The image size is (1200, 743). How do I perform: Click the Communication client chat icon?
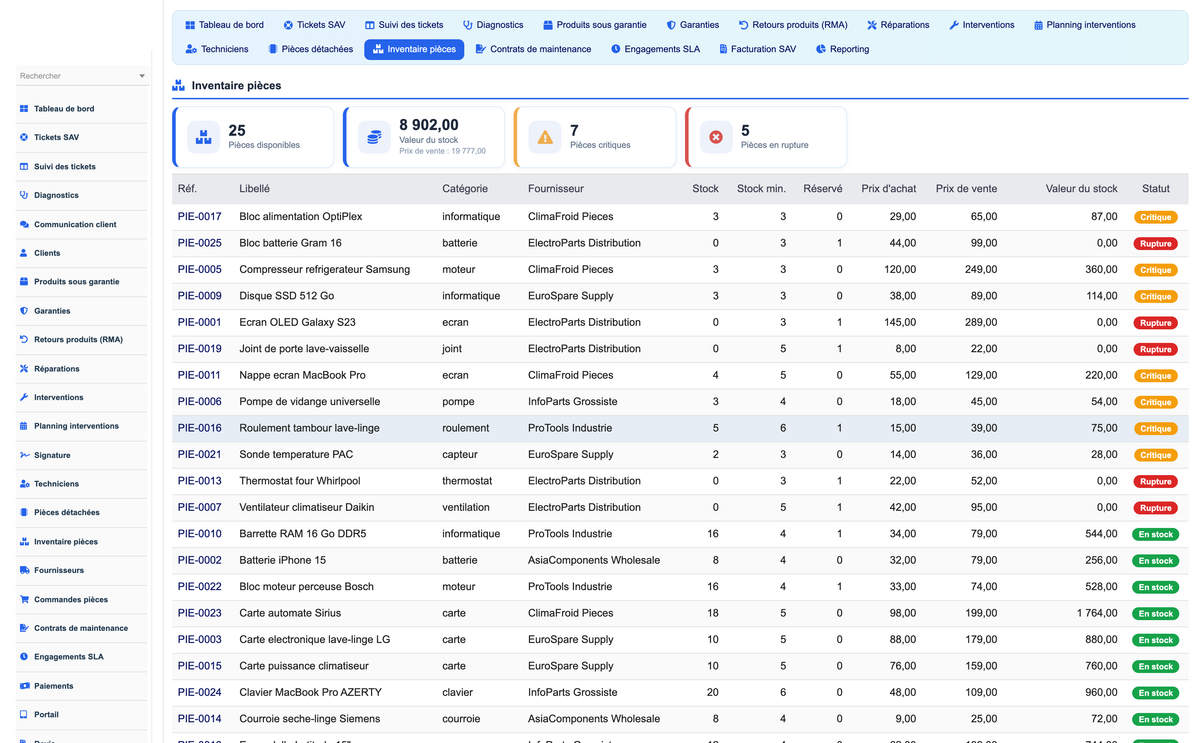click(x=24, y=225)
